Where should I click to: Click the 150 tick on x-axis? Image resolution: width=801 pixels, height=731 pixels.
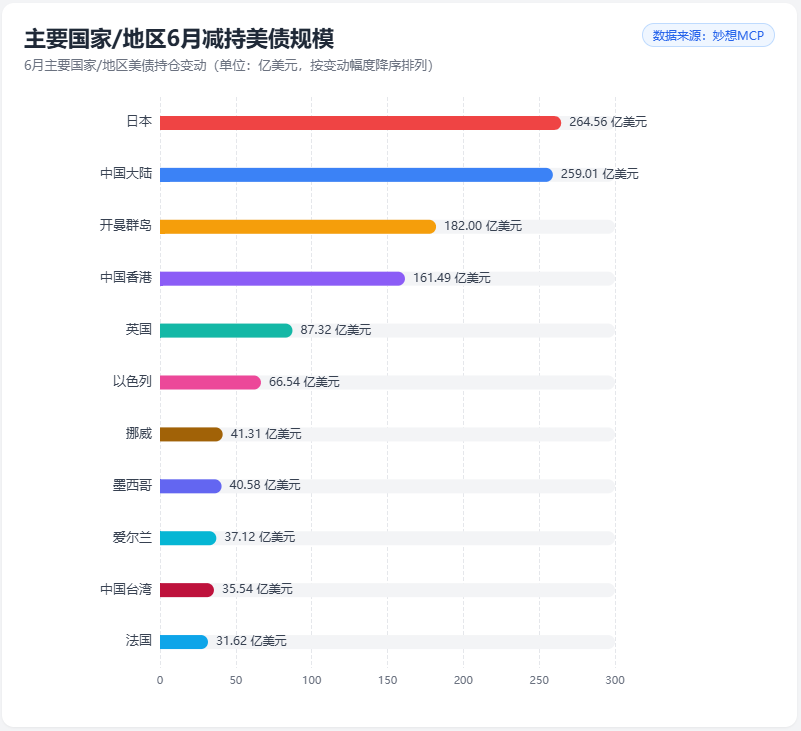pyautogui.click(x=387, y=680)
